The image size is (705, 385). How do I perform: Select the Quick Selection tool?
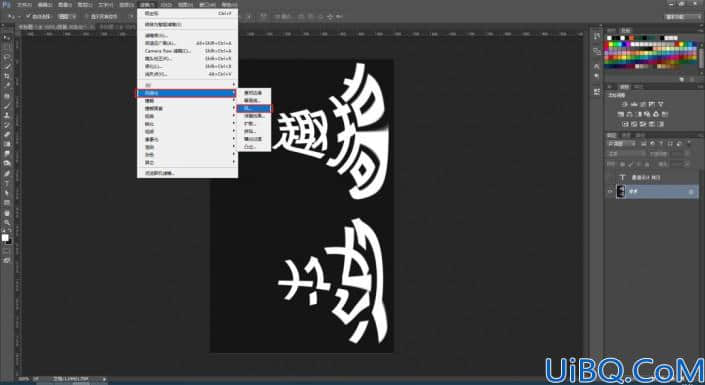click(x=7, y=66)
